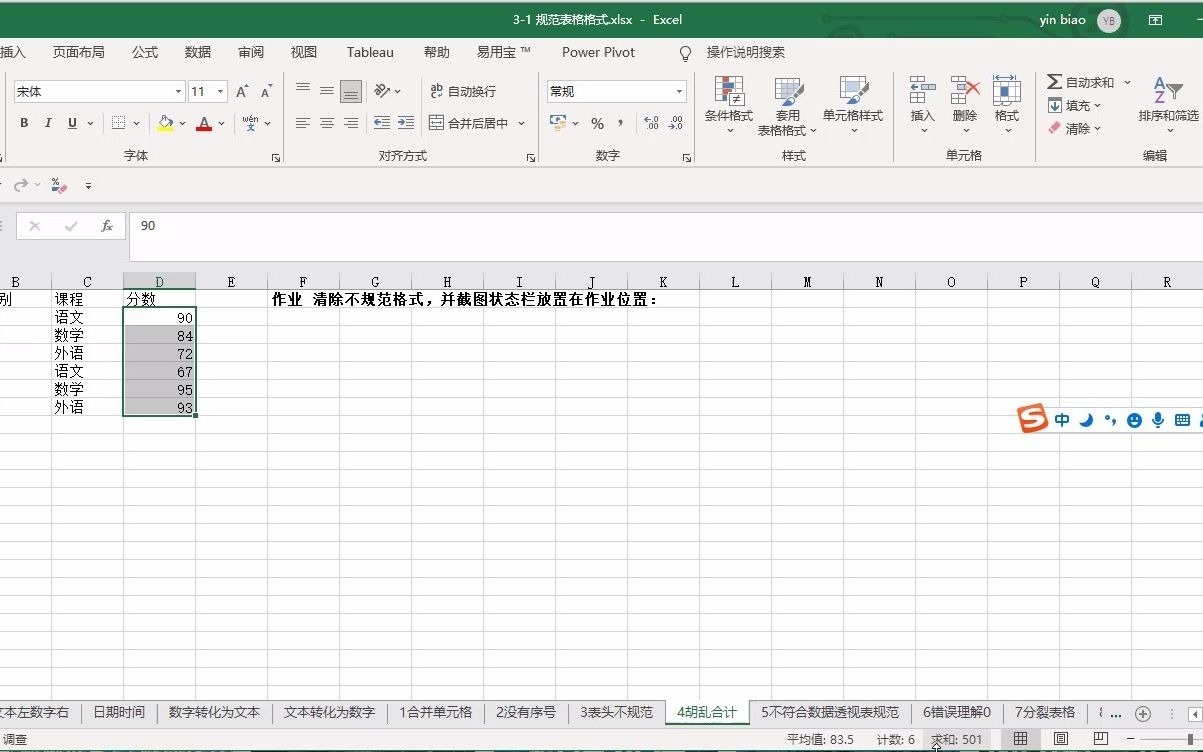Open 条件格式 conditional formatting
The width and height of the screenshot is (1203, 752).
pos(729,103)
